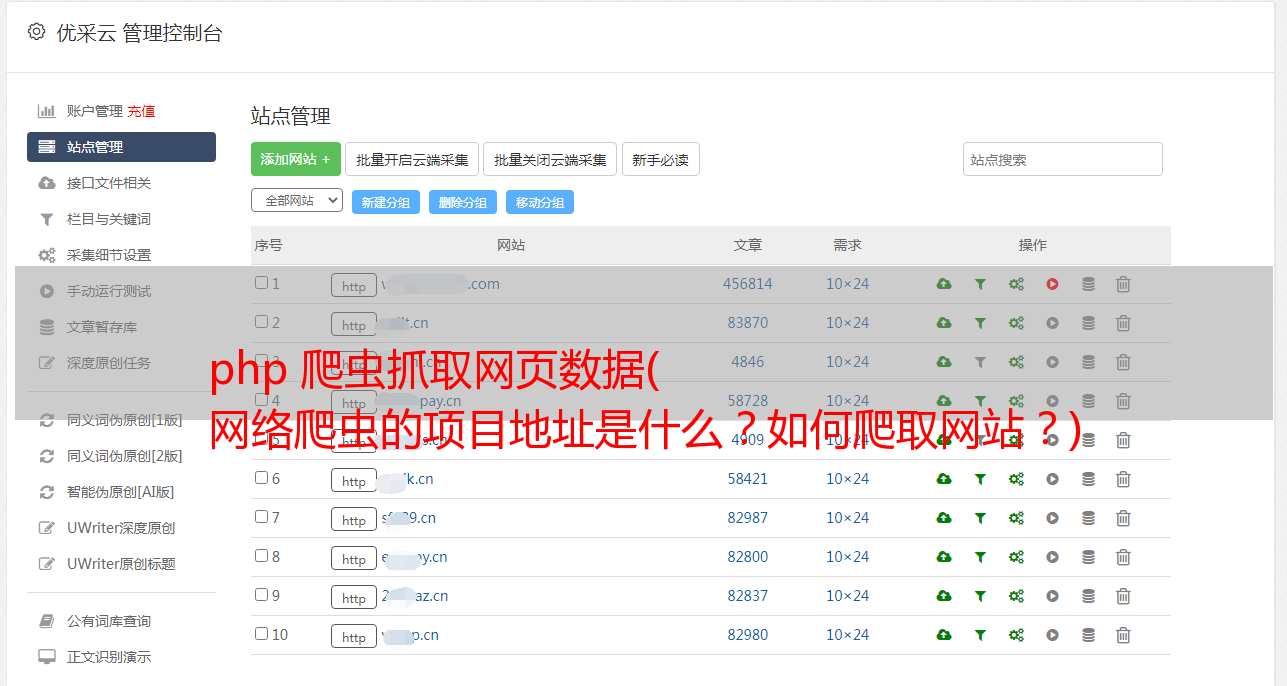The image size is (1287, 686).
Task: Select the checkbox for site number 6
Action: pos(261,478)
